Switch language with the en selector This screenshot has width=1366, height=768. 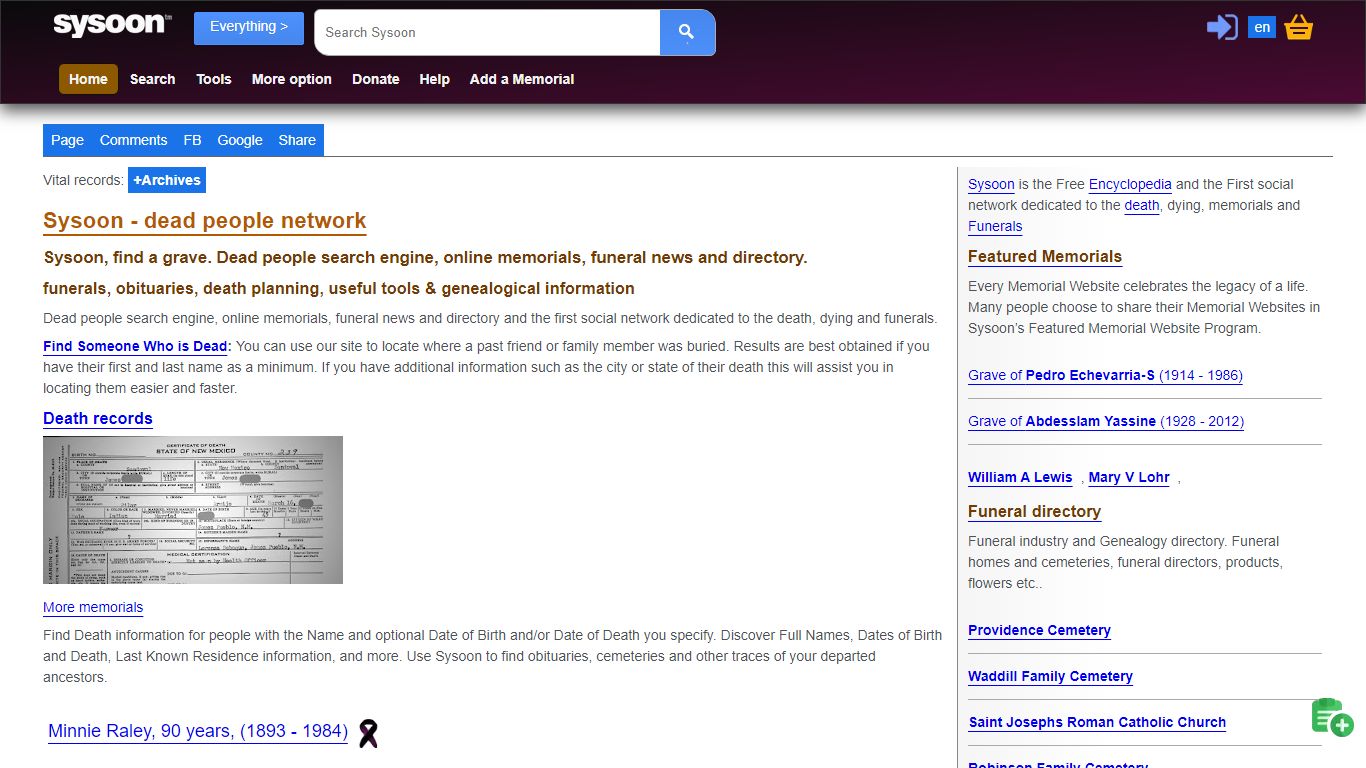click(1262, 27)
